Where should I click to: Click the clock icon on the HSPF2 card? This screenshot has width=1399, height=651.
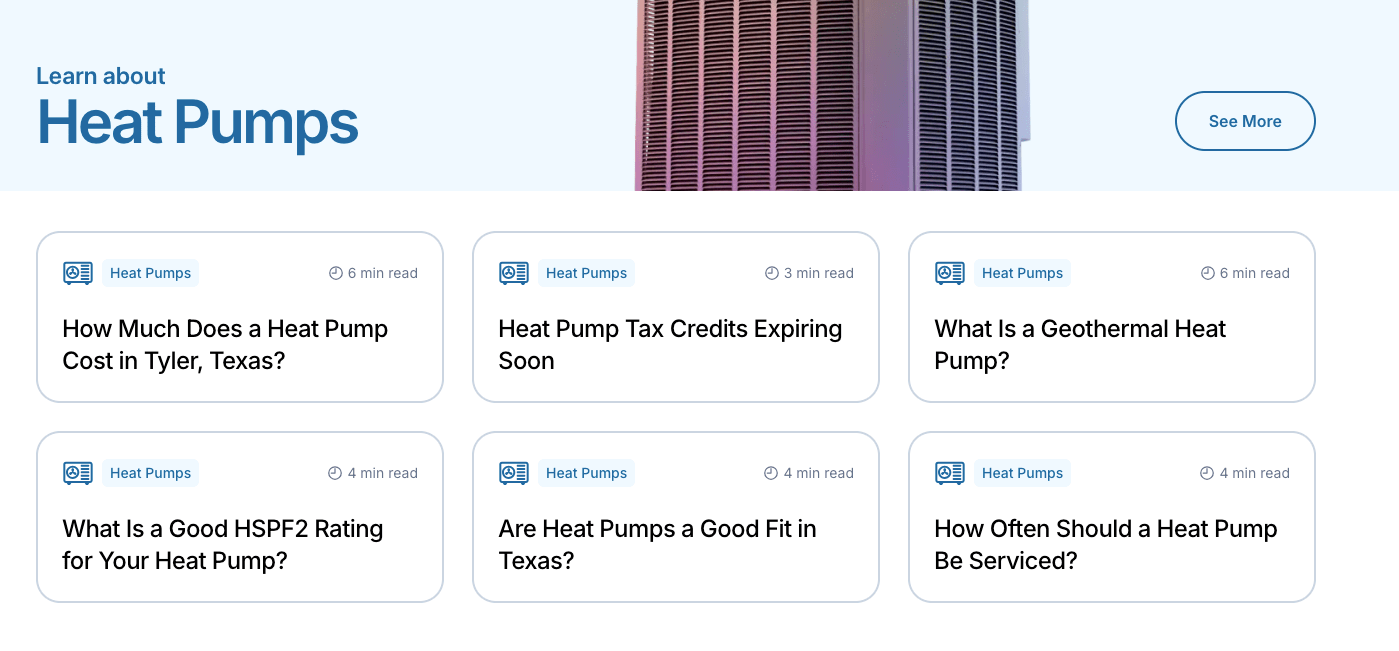(334, 472)
